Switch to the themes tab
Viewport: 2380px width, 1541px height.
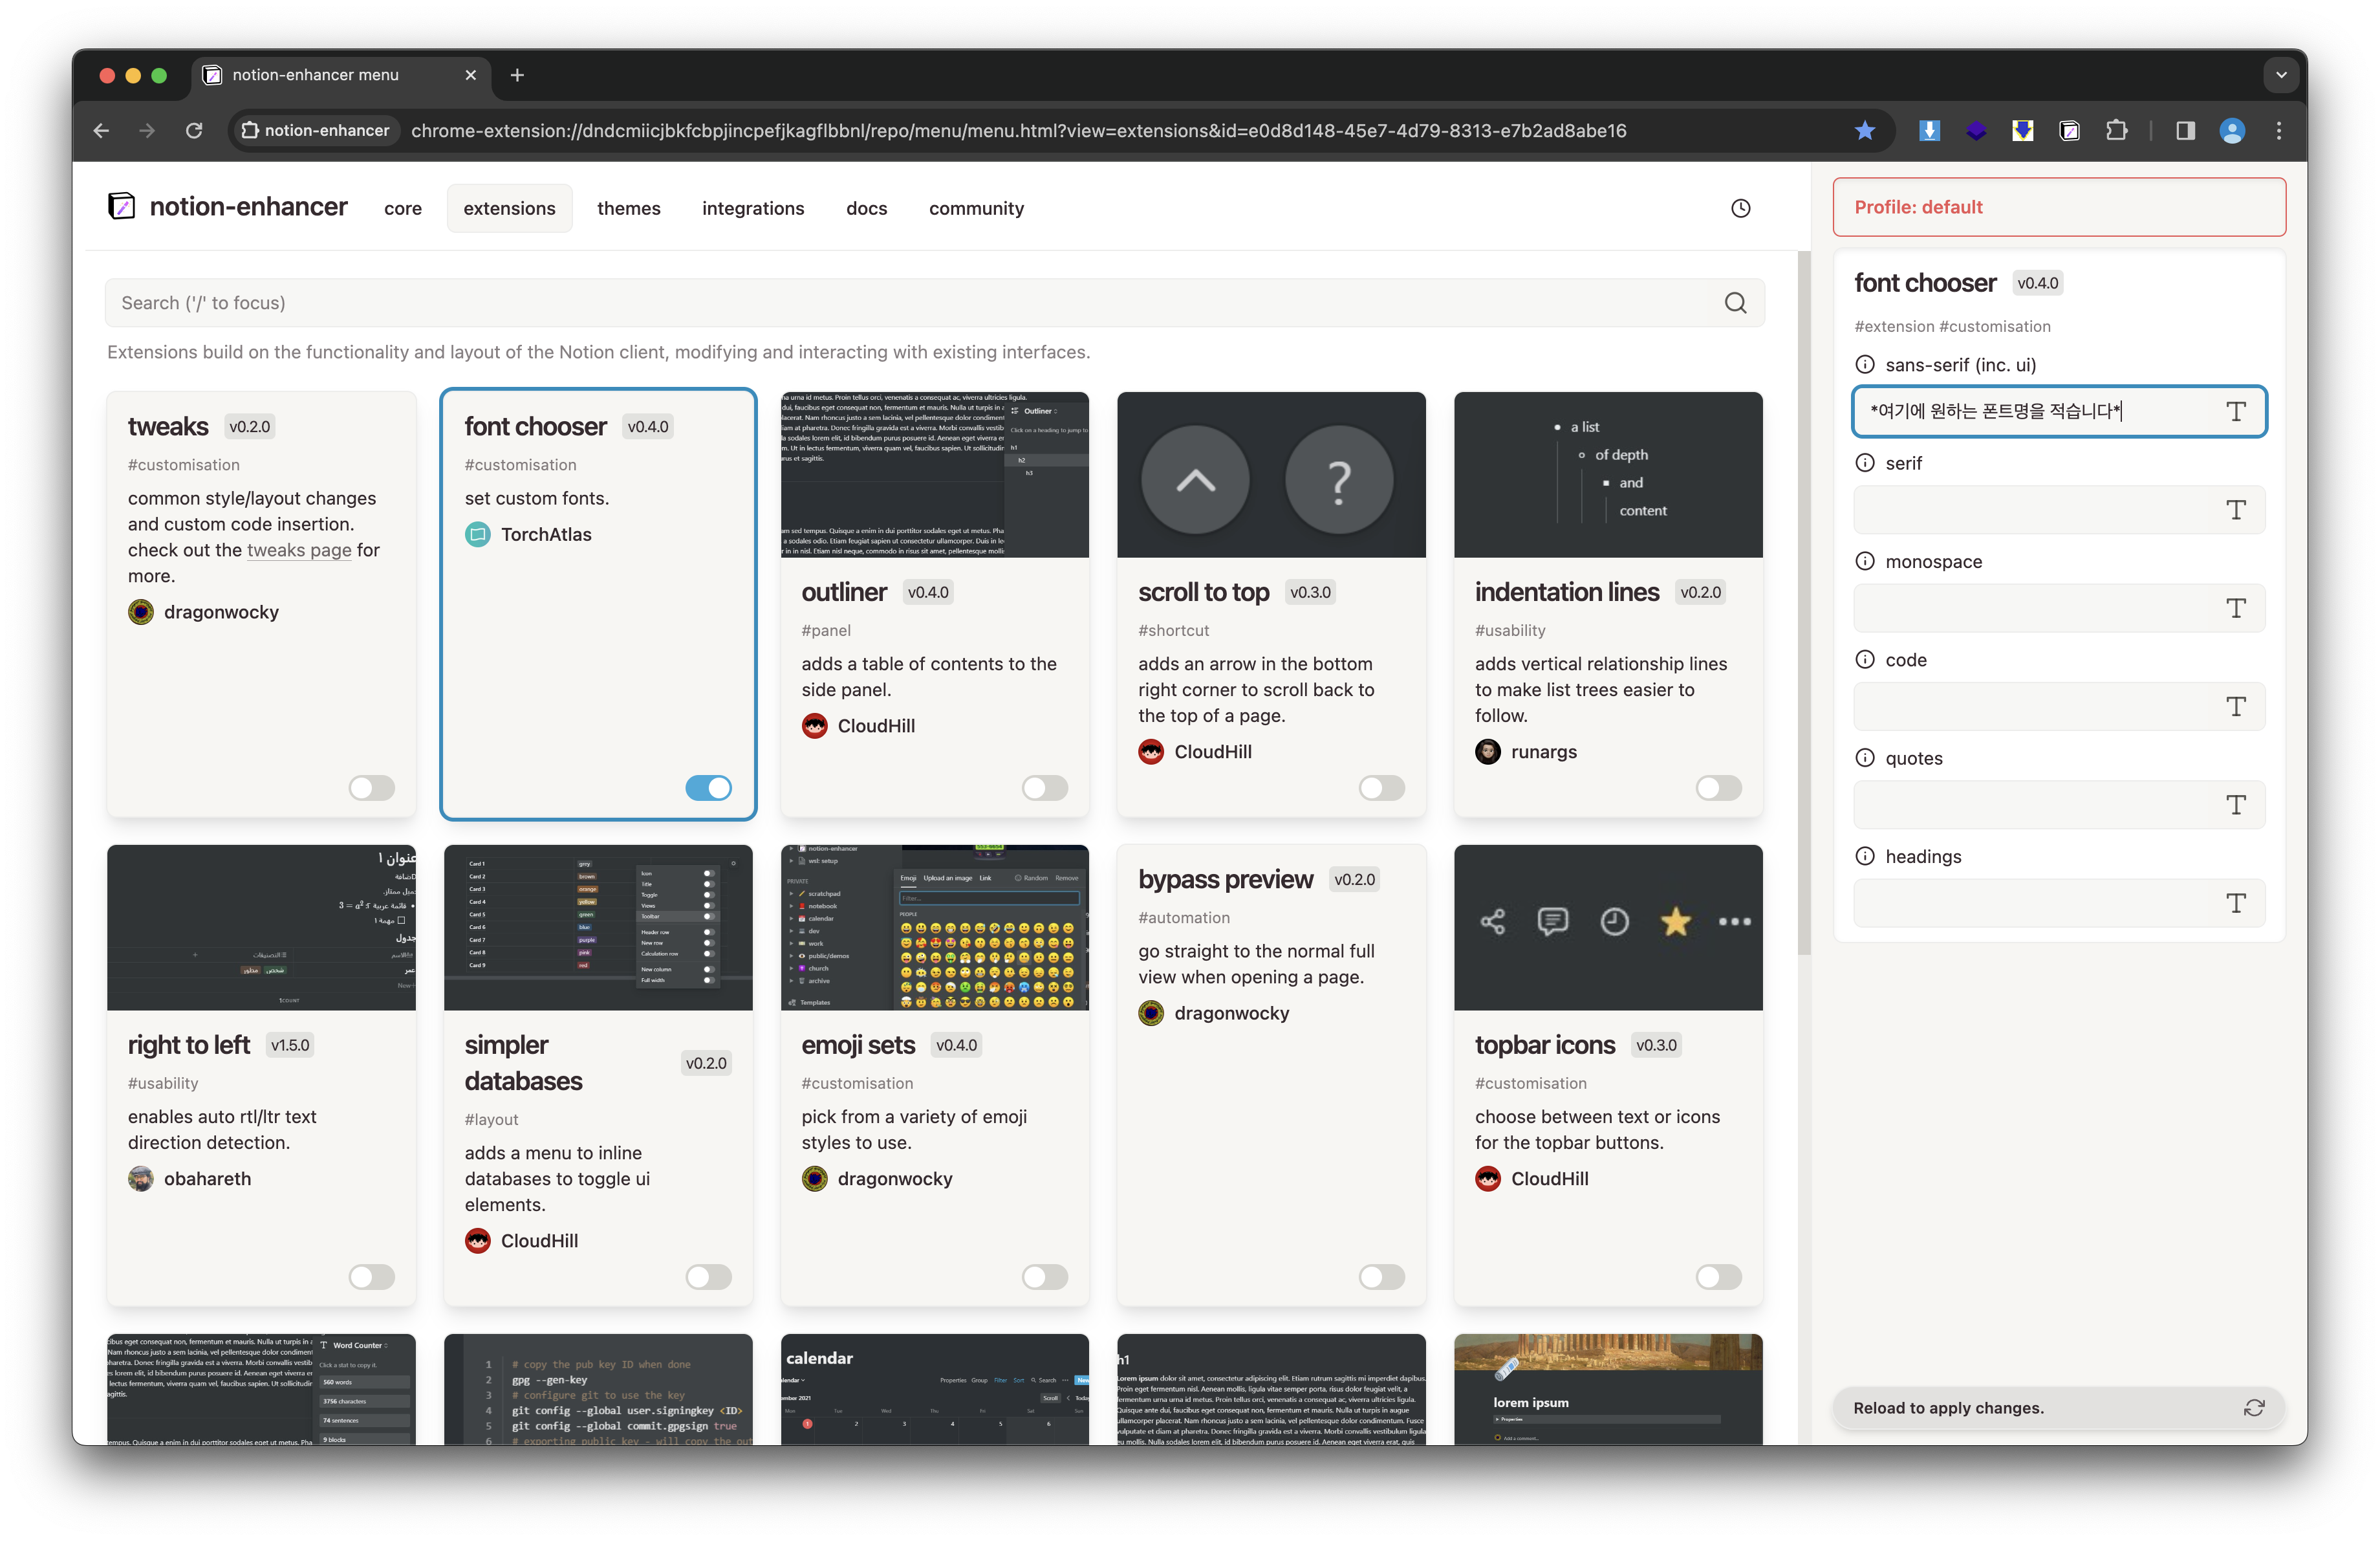coord(628,208)
